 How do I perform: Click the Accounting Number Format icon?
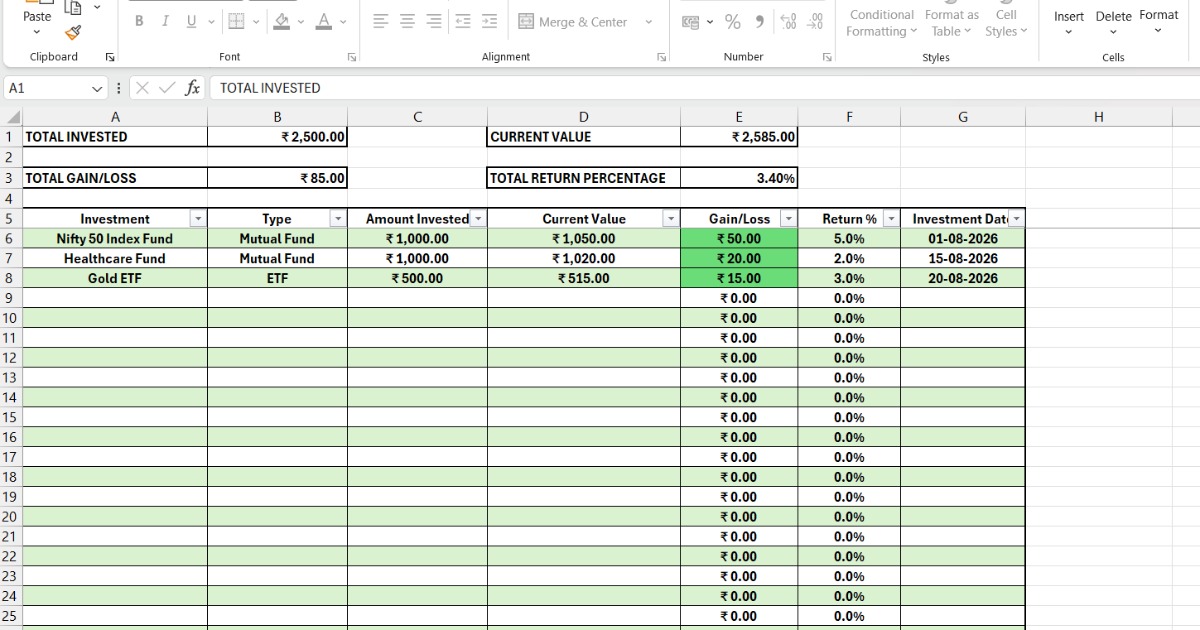point(690,22)
